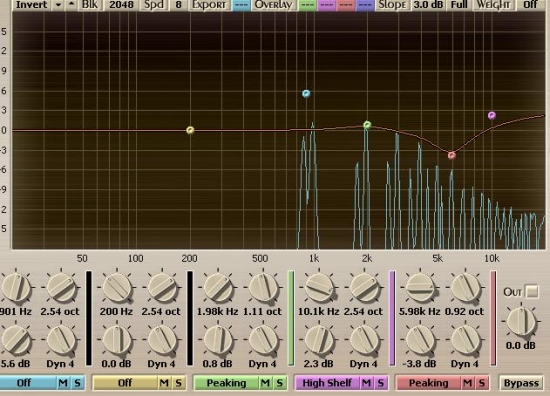Click the blue band Dyn 4 knob
Image resolution: width=550 pixels, height=396 pixels.
click(61, 340)
